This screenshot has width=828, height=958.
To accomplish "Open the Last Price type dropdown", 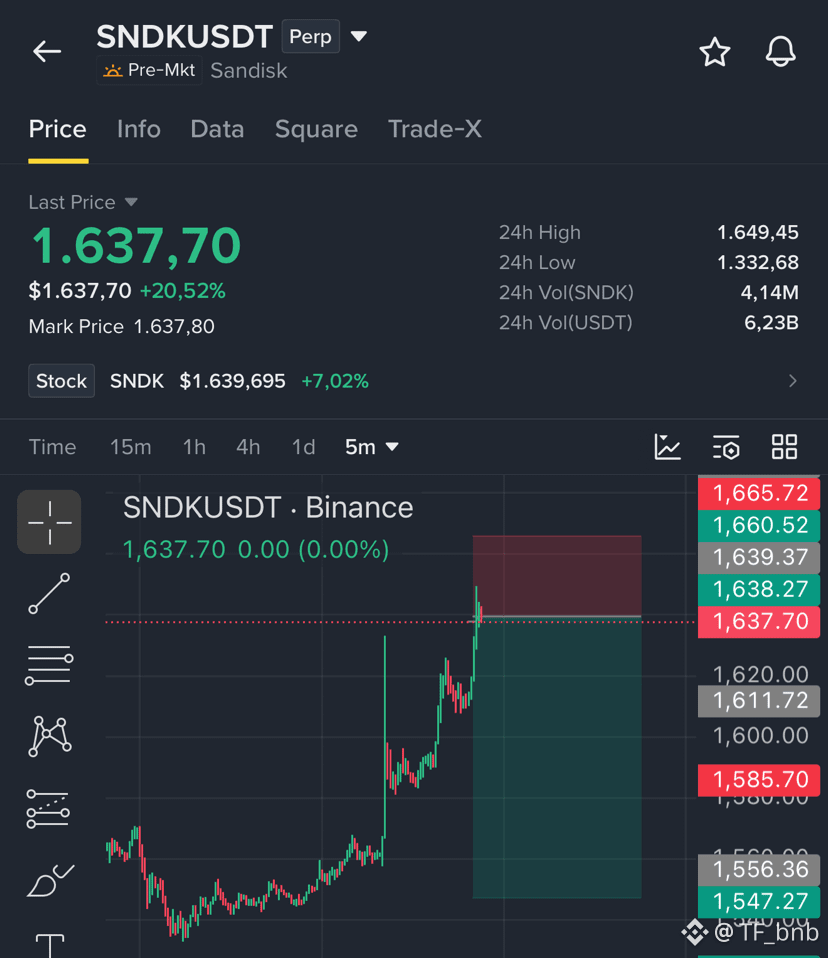I will point(131,202).
